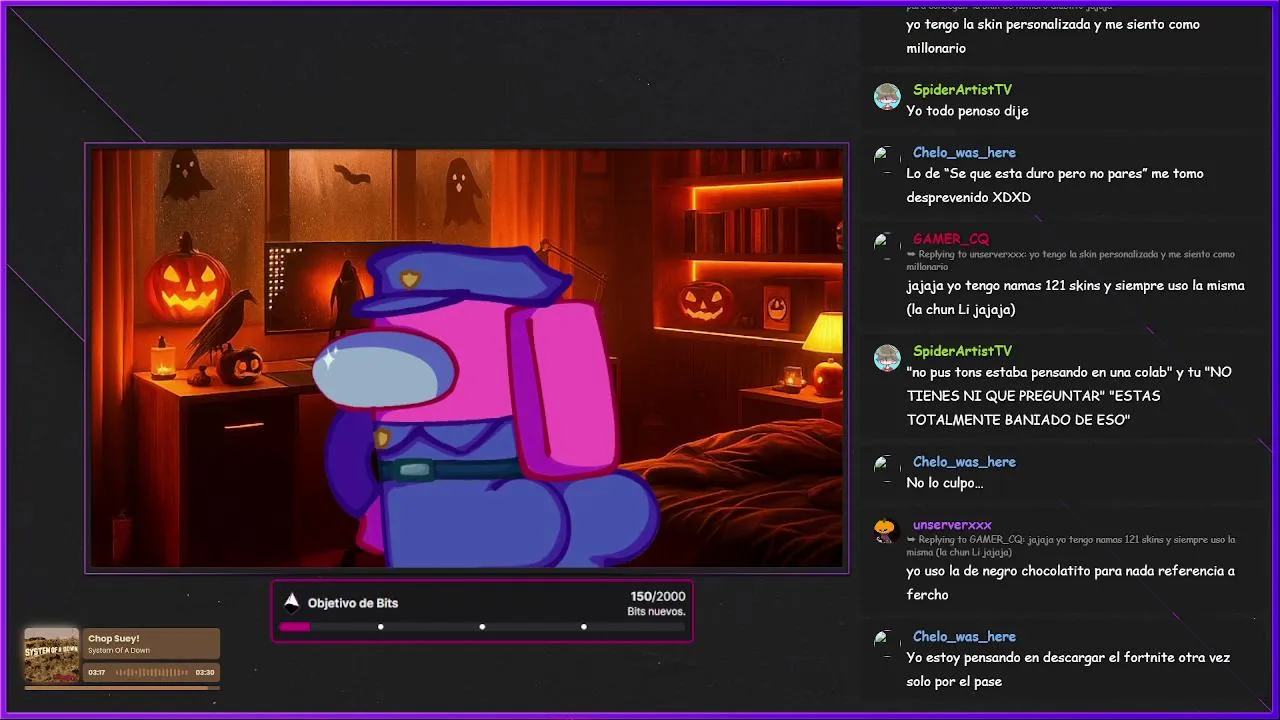1280x720 pixels.
Task: Click the "Replying to GAMER_CQ" reply line
Action: [x=1071, y=546]
